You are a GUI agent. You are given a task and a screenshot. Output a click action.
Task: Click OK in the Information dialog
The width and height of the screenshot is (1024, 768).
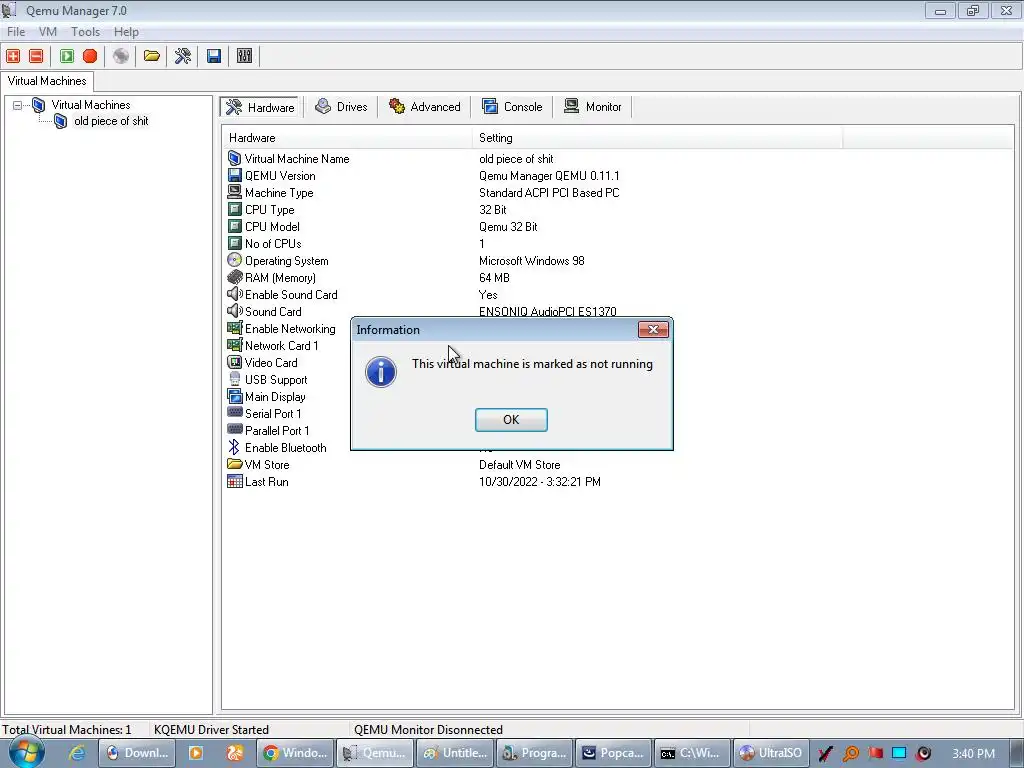pos(511,420)
